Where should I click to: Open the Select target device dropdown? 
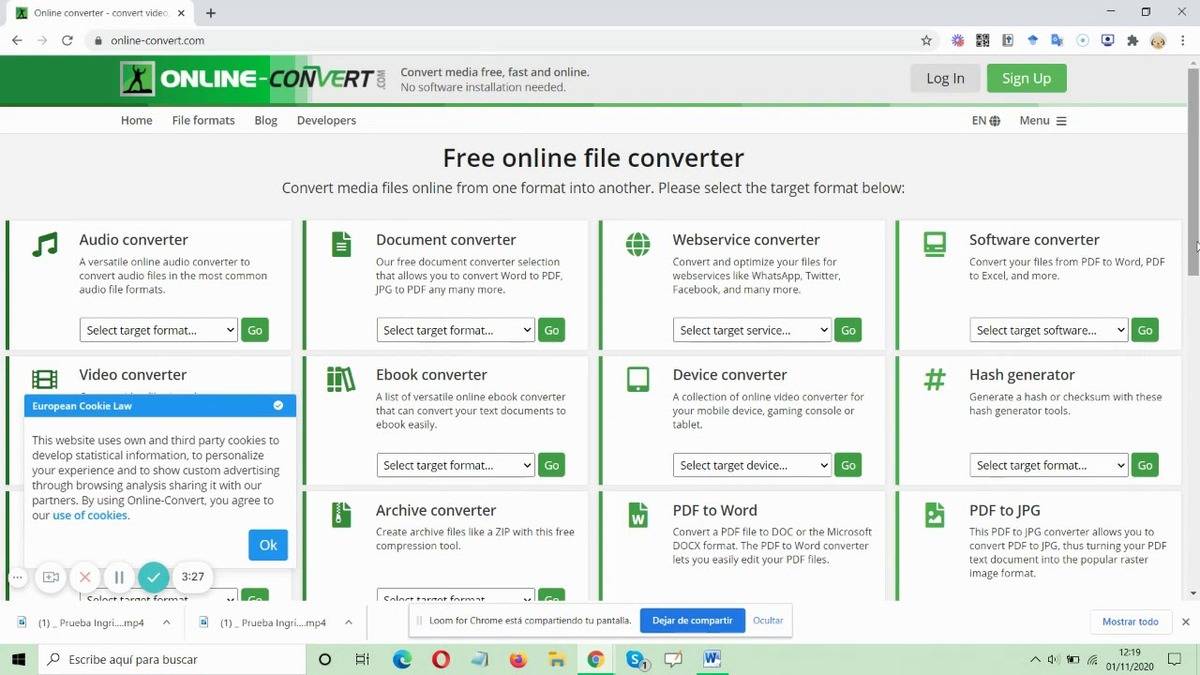[752, 465]
